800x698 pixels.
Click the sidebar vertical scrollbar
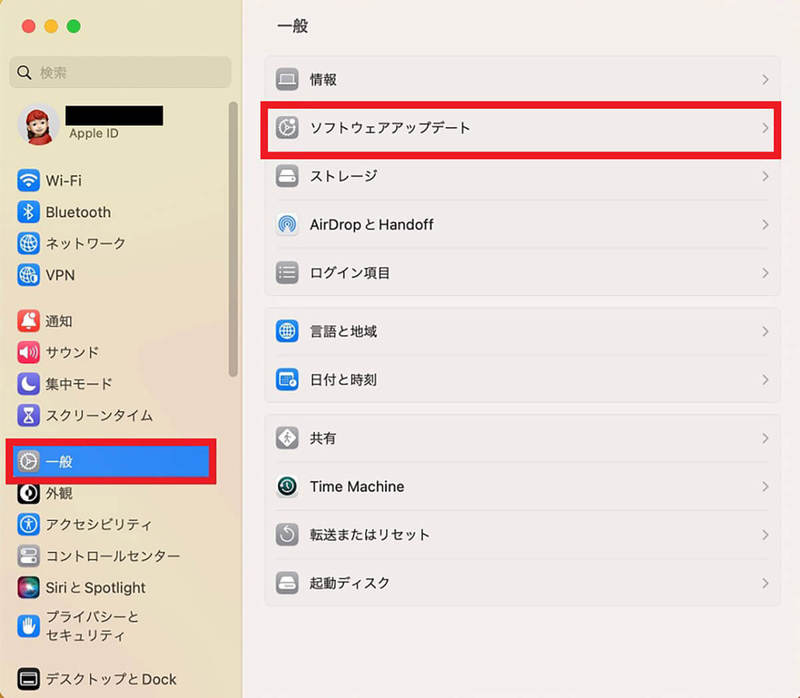pyautogui.click(x=233, y=239)
